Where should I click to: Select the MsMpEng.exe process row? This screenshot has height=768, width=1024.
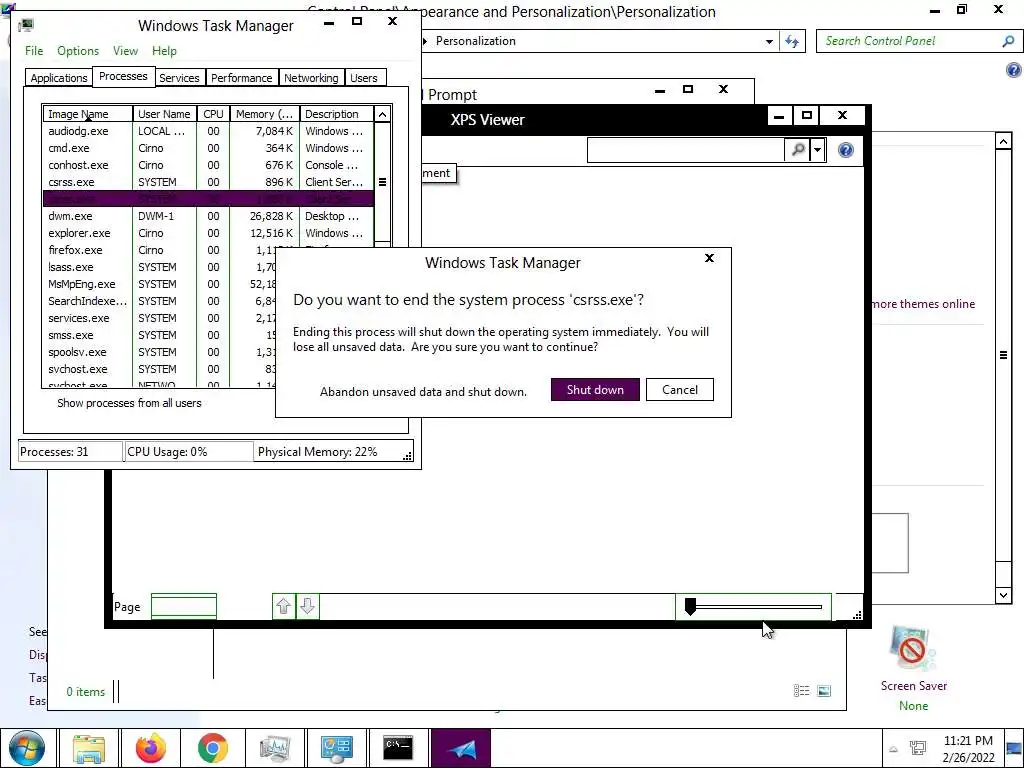159,284
